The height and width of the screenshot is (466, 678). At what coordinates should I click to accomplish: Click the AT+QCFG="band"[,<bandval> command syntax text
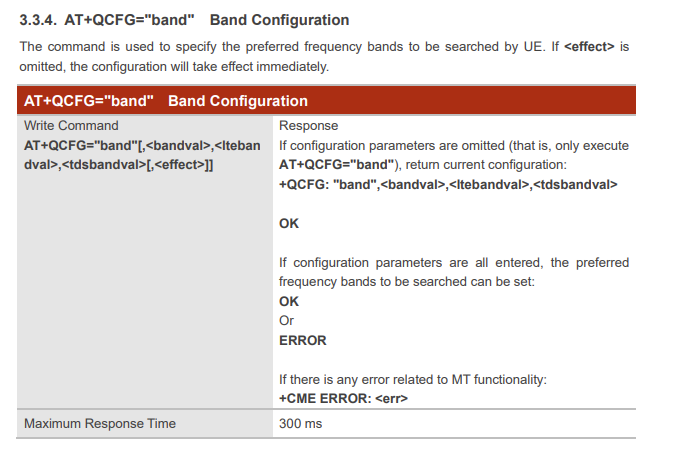pos(142,145)
